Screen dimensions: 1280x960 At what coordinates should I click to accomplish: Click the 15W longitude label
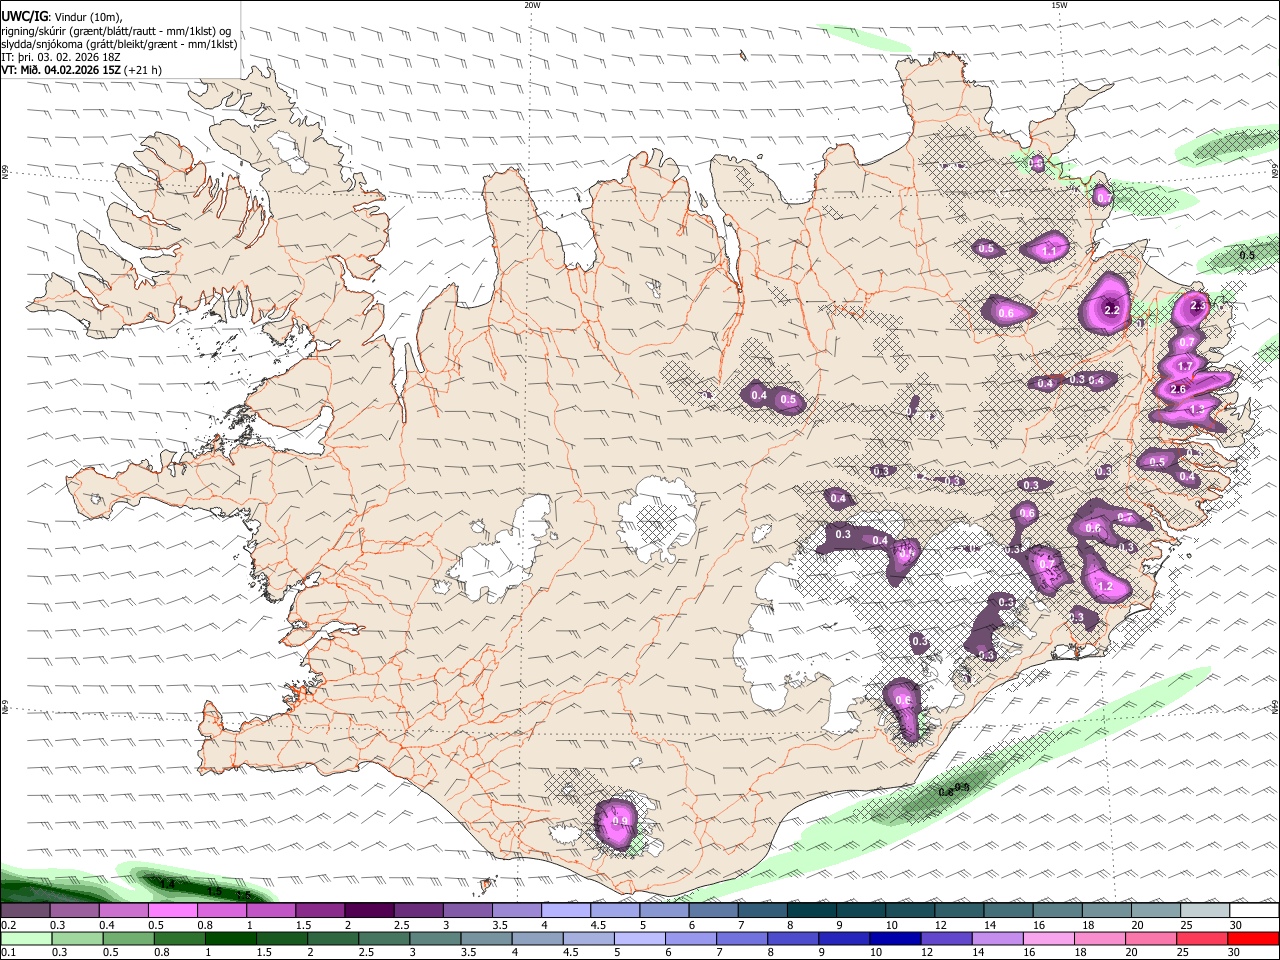point(1059,5)
